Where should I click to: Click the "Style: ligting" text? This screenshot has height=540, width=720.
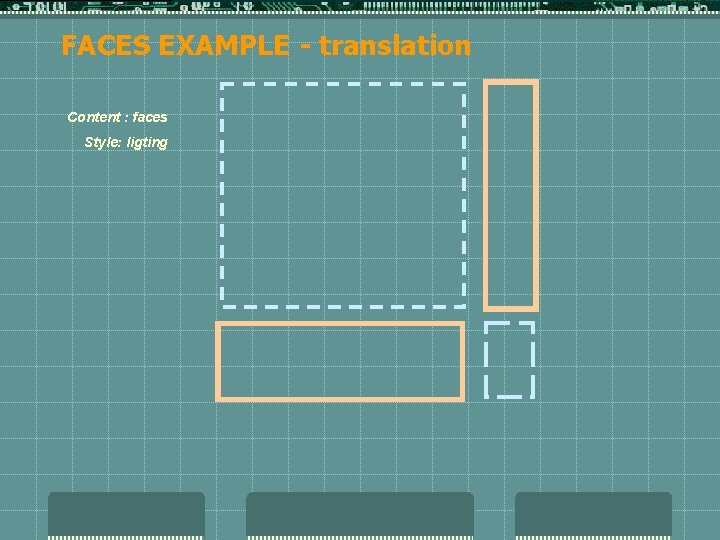(x=126, y=142)
